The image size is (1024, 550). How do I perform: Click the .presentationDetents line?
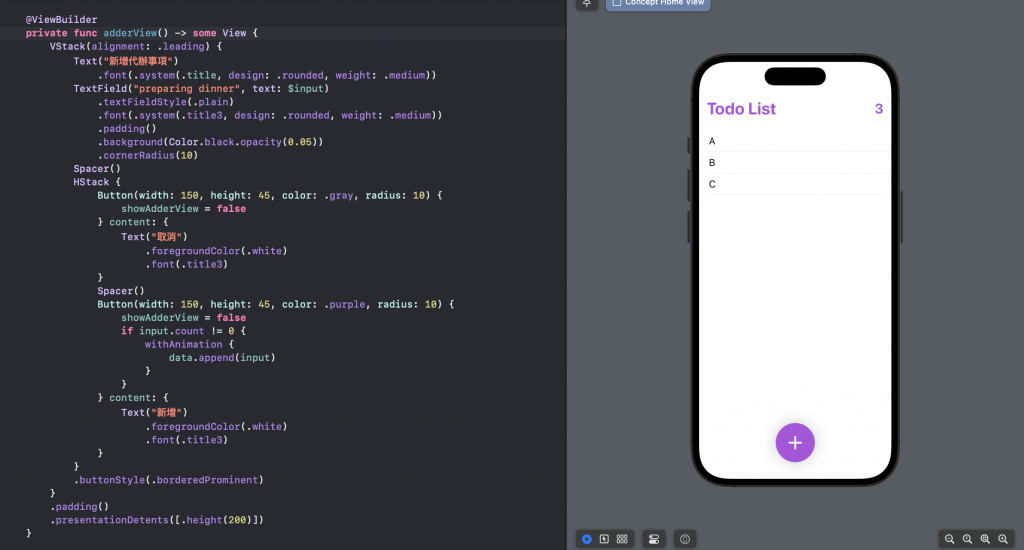[x=157, y=520]
